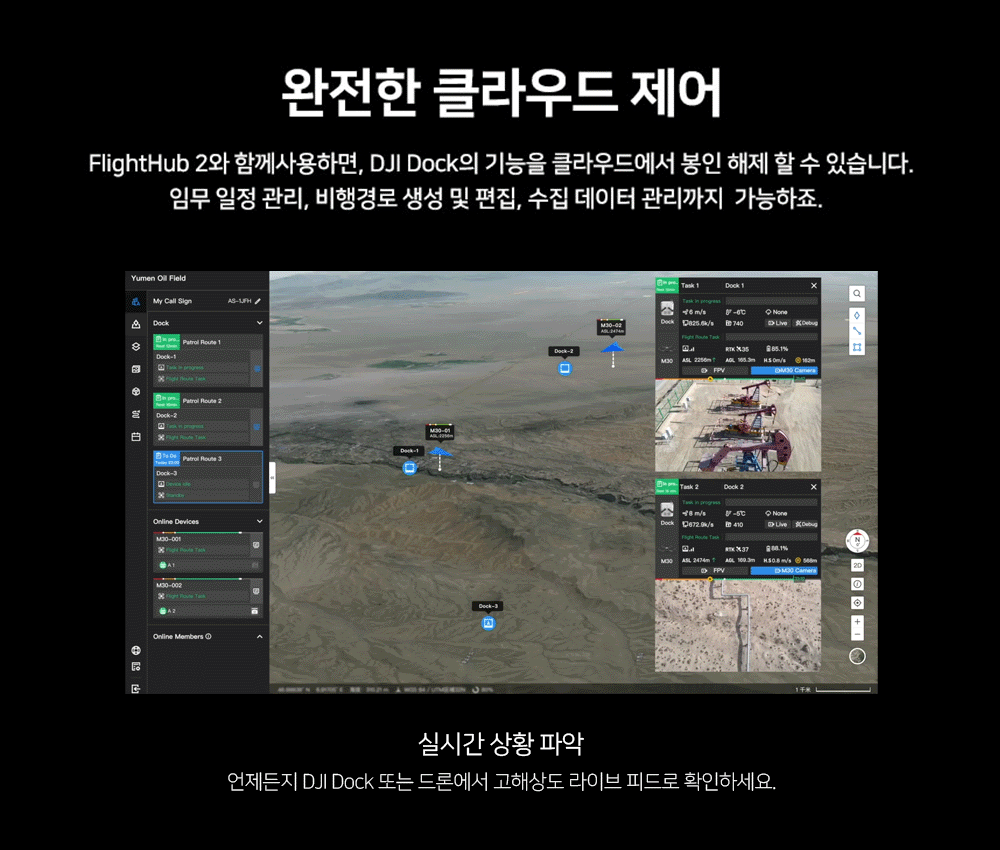The image size is (1000, 850).
Task: Open the flight route library icon
Action: 136,414
